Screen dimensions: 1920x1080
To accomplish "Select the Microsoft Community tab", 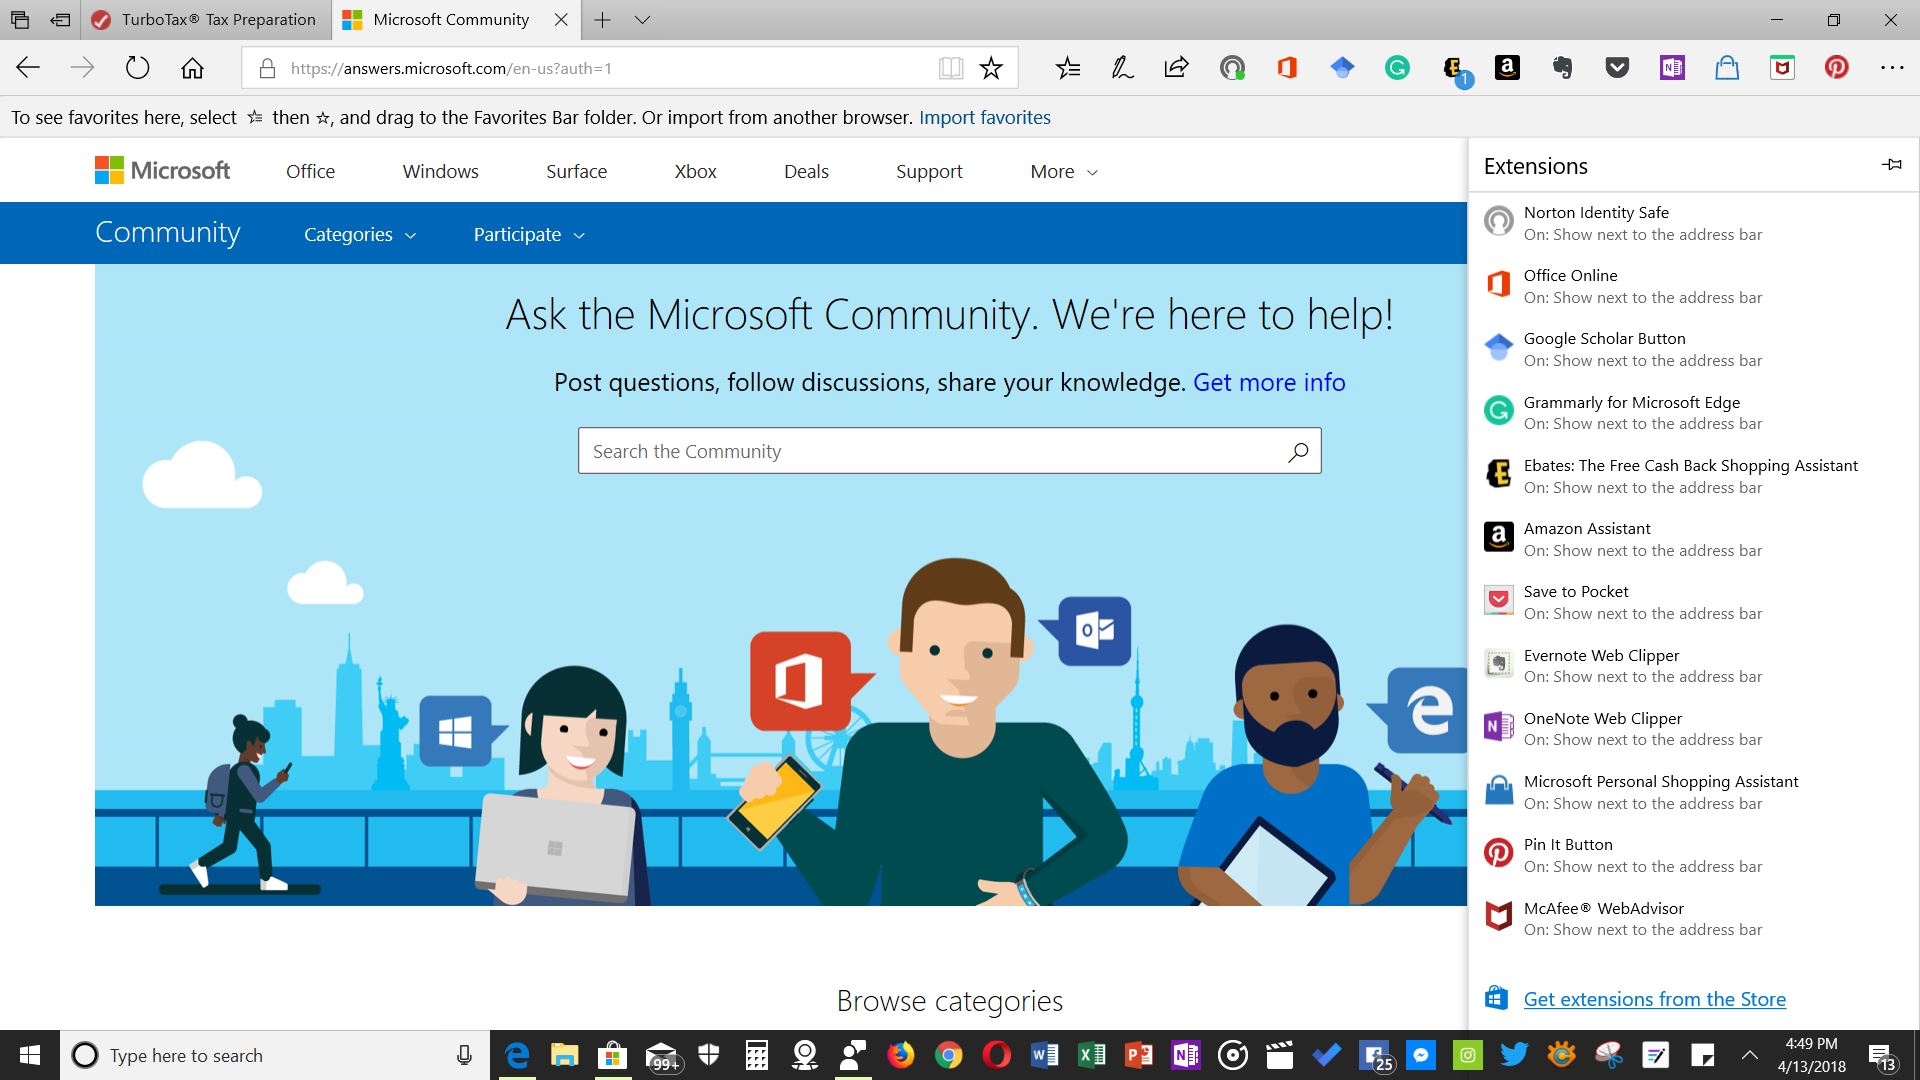I will 451,20.
